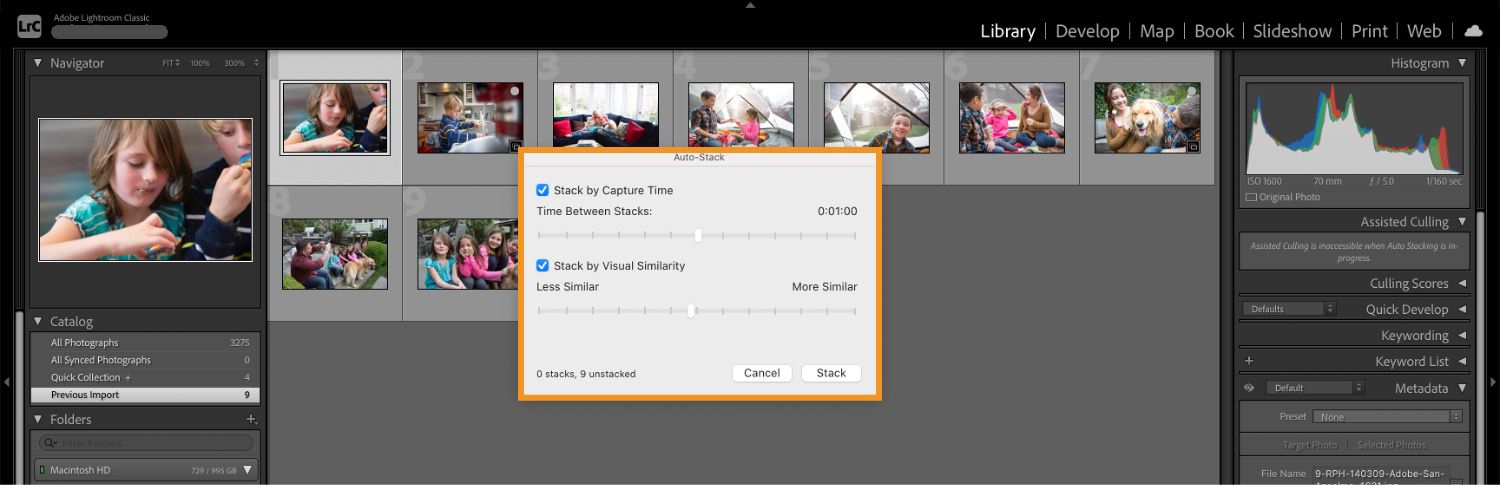This screenshot has width=1500, height=485.
Task: Set Navigator zoom to 100%
Action: tap(200, 63)
